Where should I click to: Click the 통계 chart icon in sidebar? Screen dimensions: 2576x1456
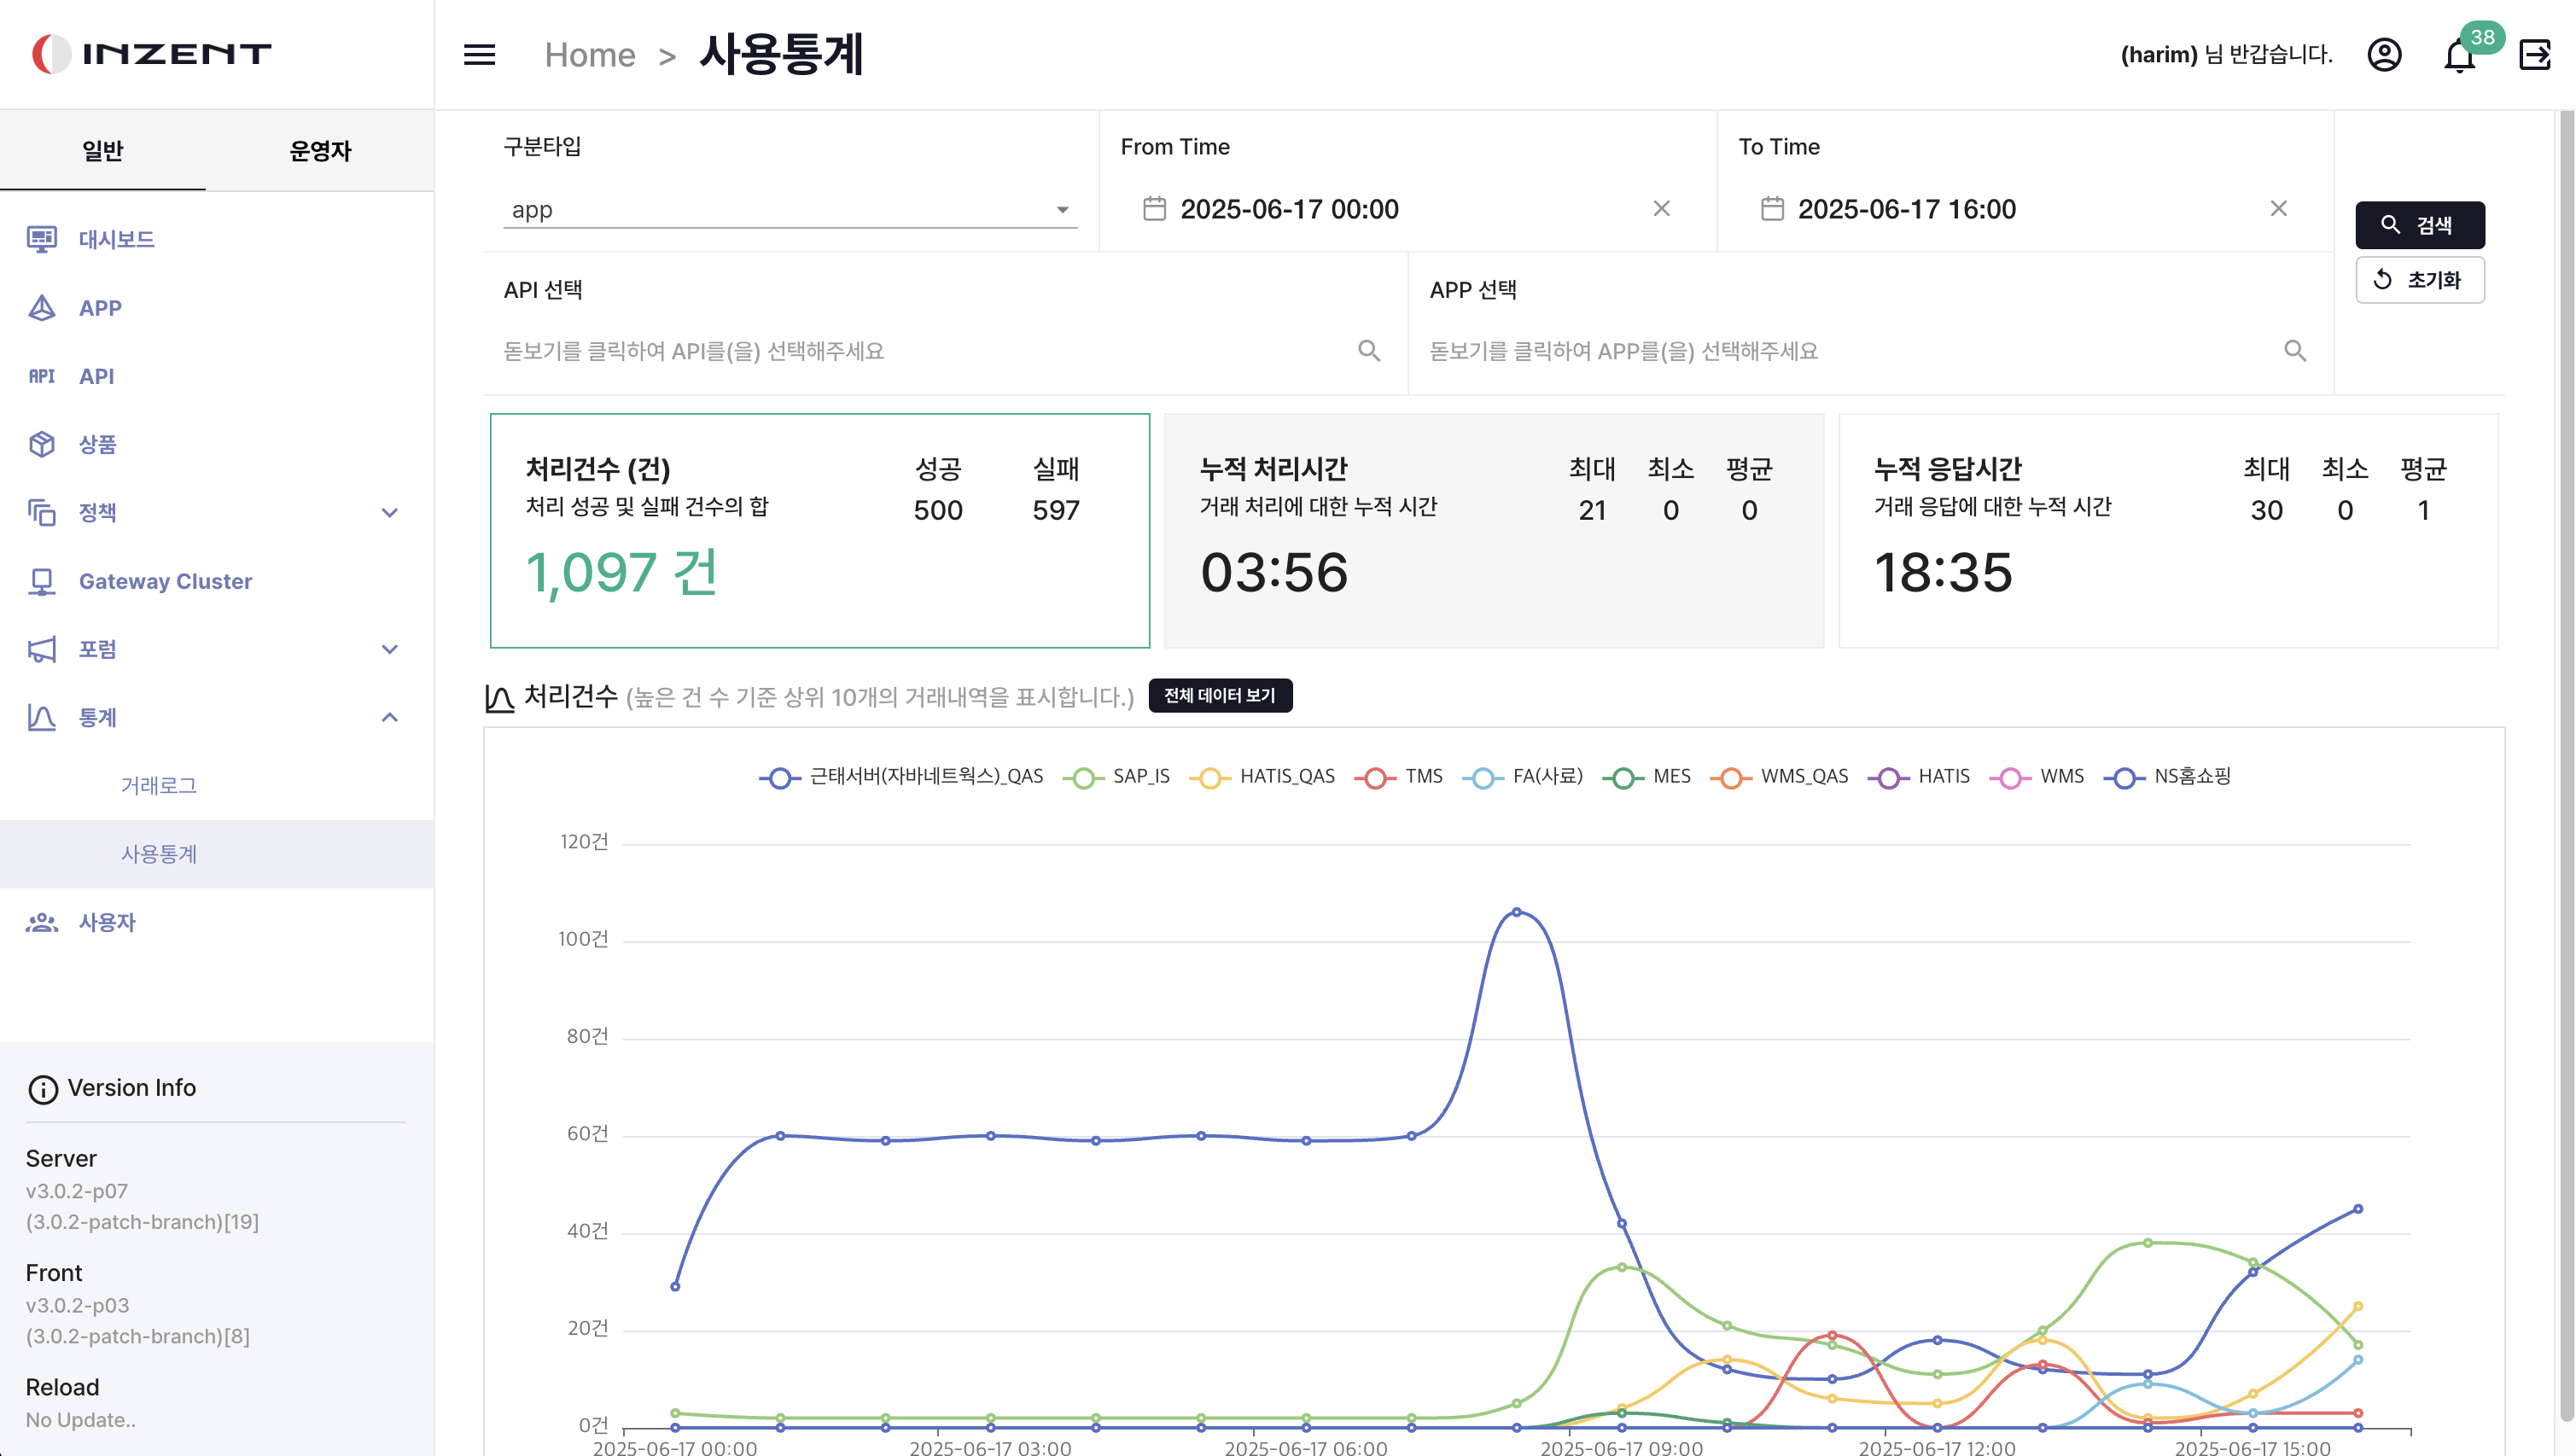pos(41,717)
